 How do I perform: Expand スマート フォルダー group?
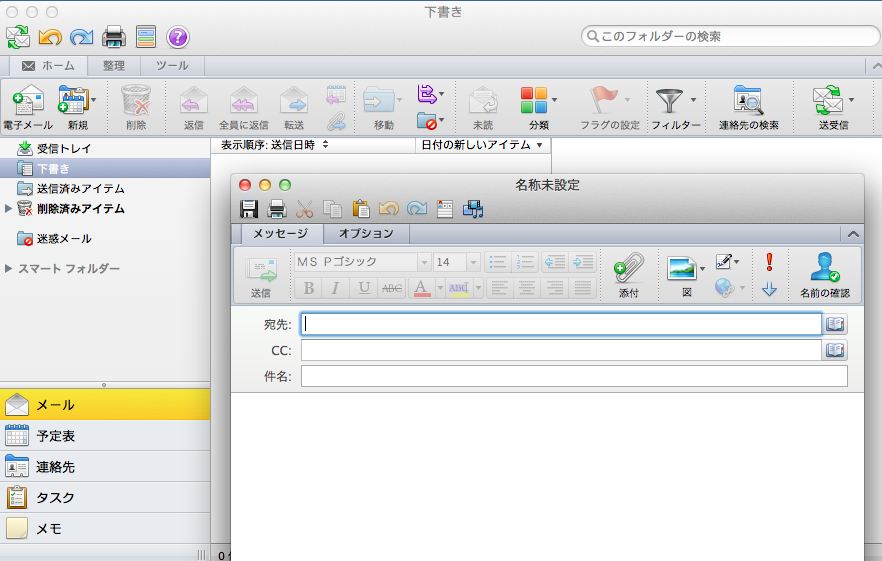tap(8, 268)
